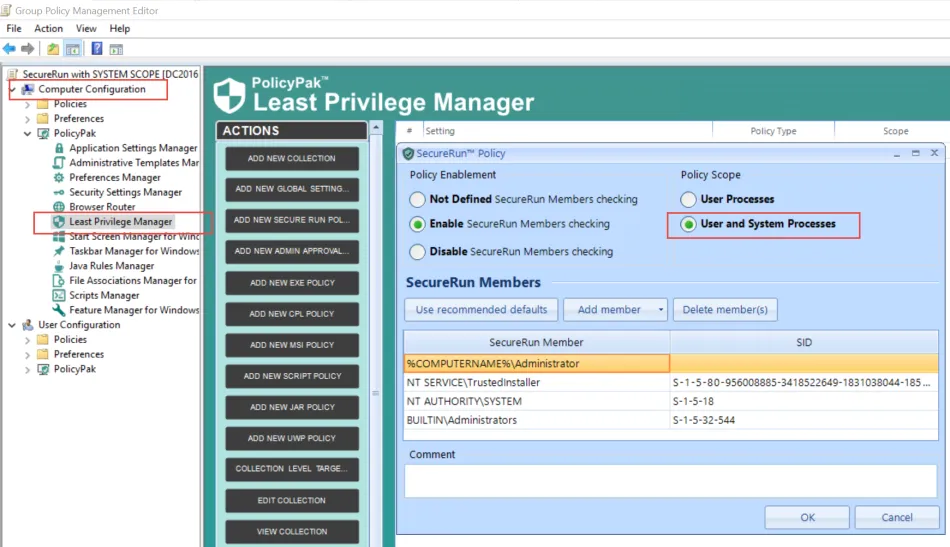Open the Add member dropdown arrow
This screenshot has width=950, height=547.
[x=660, y=310]
